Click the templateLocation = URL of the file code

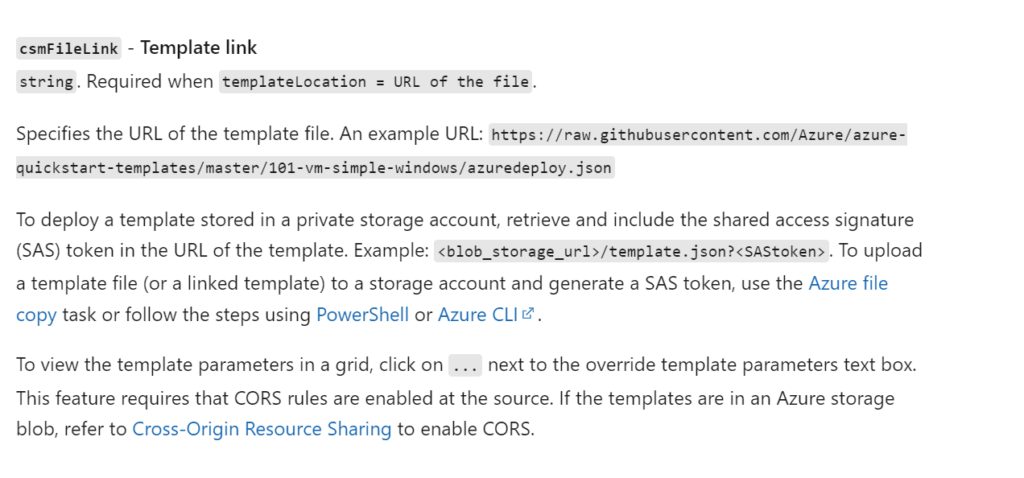pyautogui.click(x=376, y=82)
